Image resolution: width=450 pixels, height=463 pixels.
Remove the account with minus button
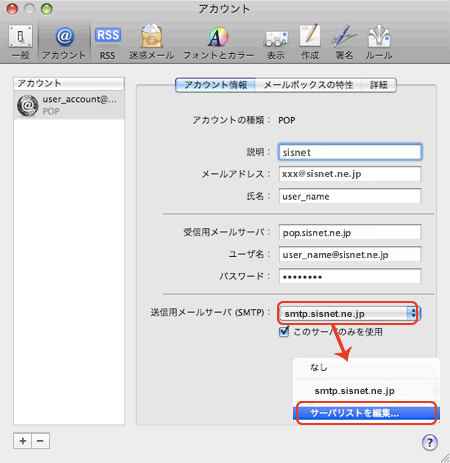click(x=40, y=441)
